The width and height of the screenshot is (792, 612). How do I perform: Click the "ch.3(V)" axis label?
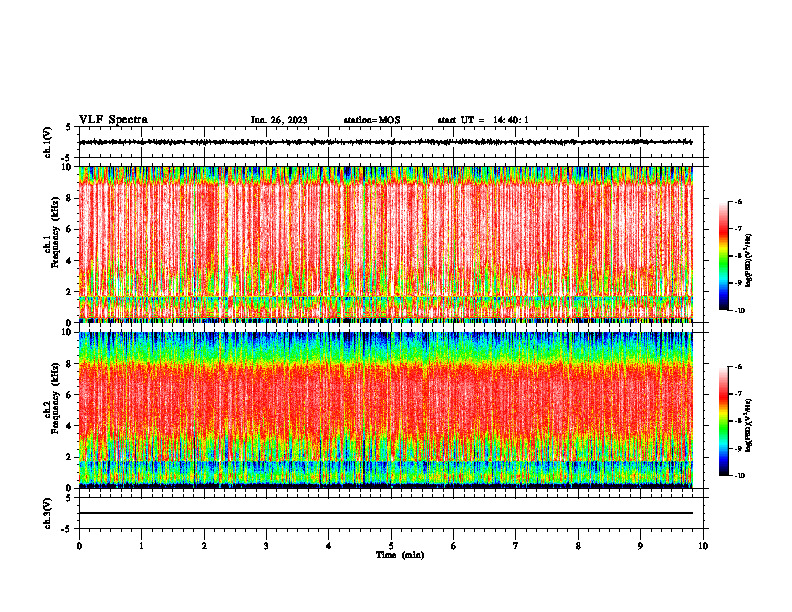click(x=48, y=514)
